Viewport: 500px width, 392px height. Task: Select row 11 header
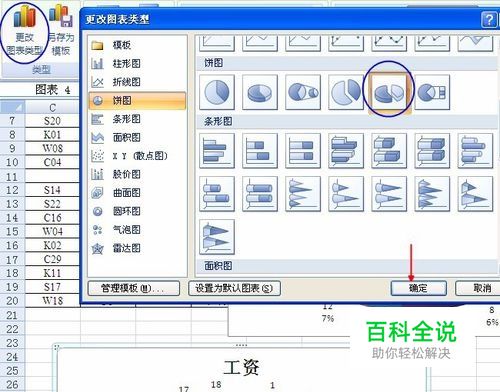[x=12, y=176]
